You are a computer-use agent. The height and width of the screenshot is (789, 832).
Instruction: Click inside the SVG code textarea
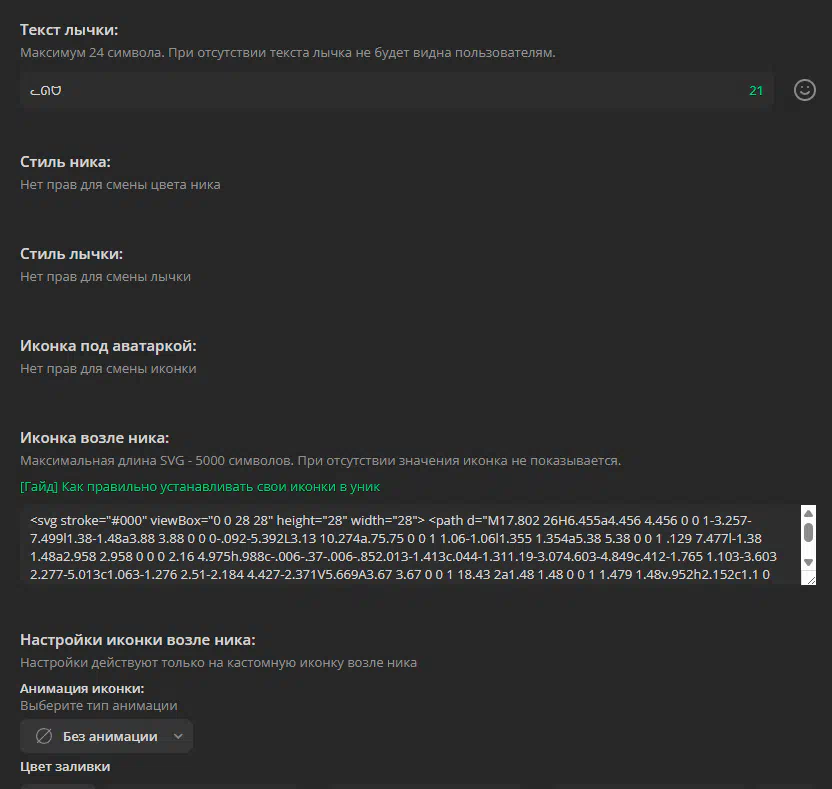[x=410, y=545]
